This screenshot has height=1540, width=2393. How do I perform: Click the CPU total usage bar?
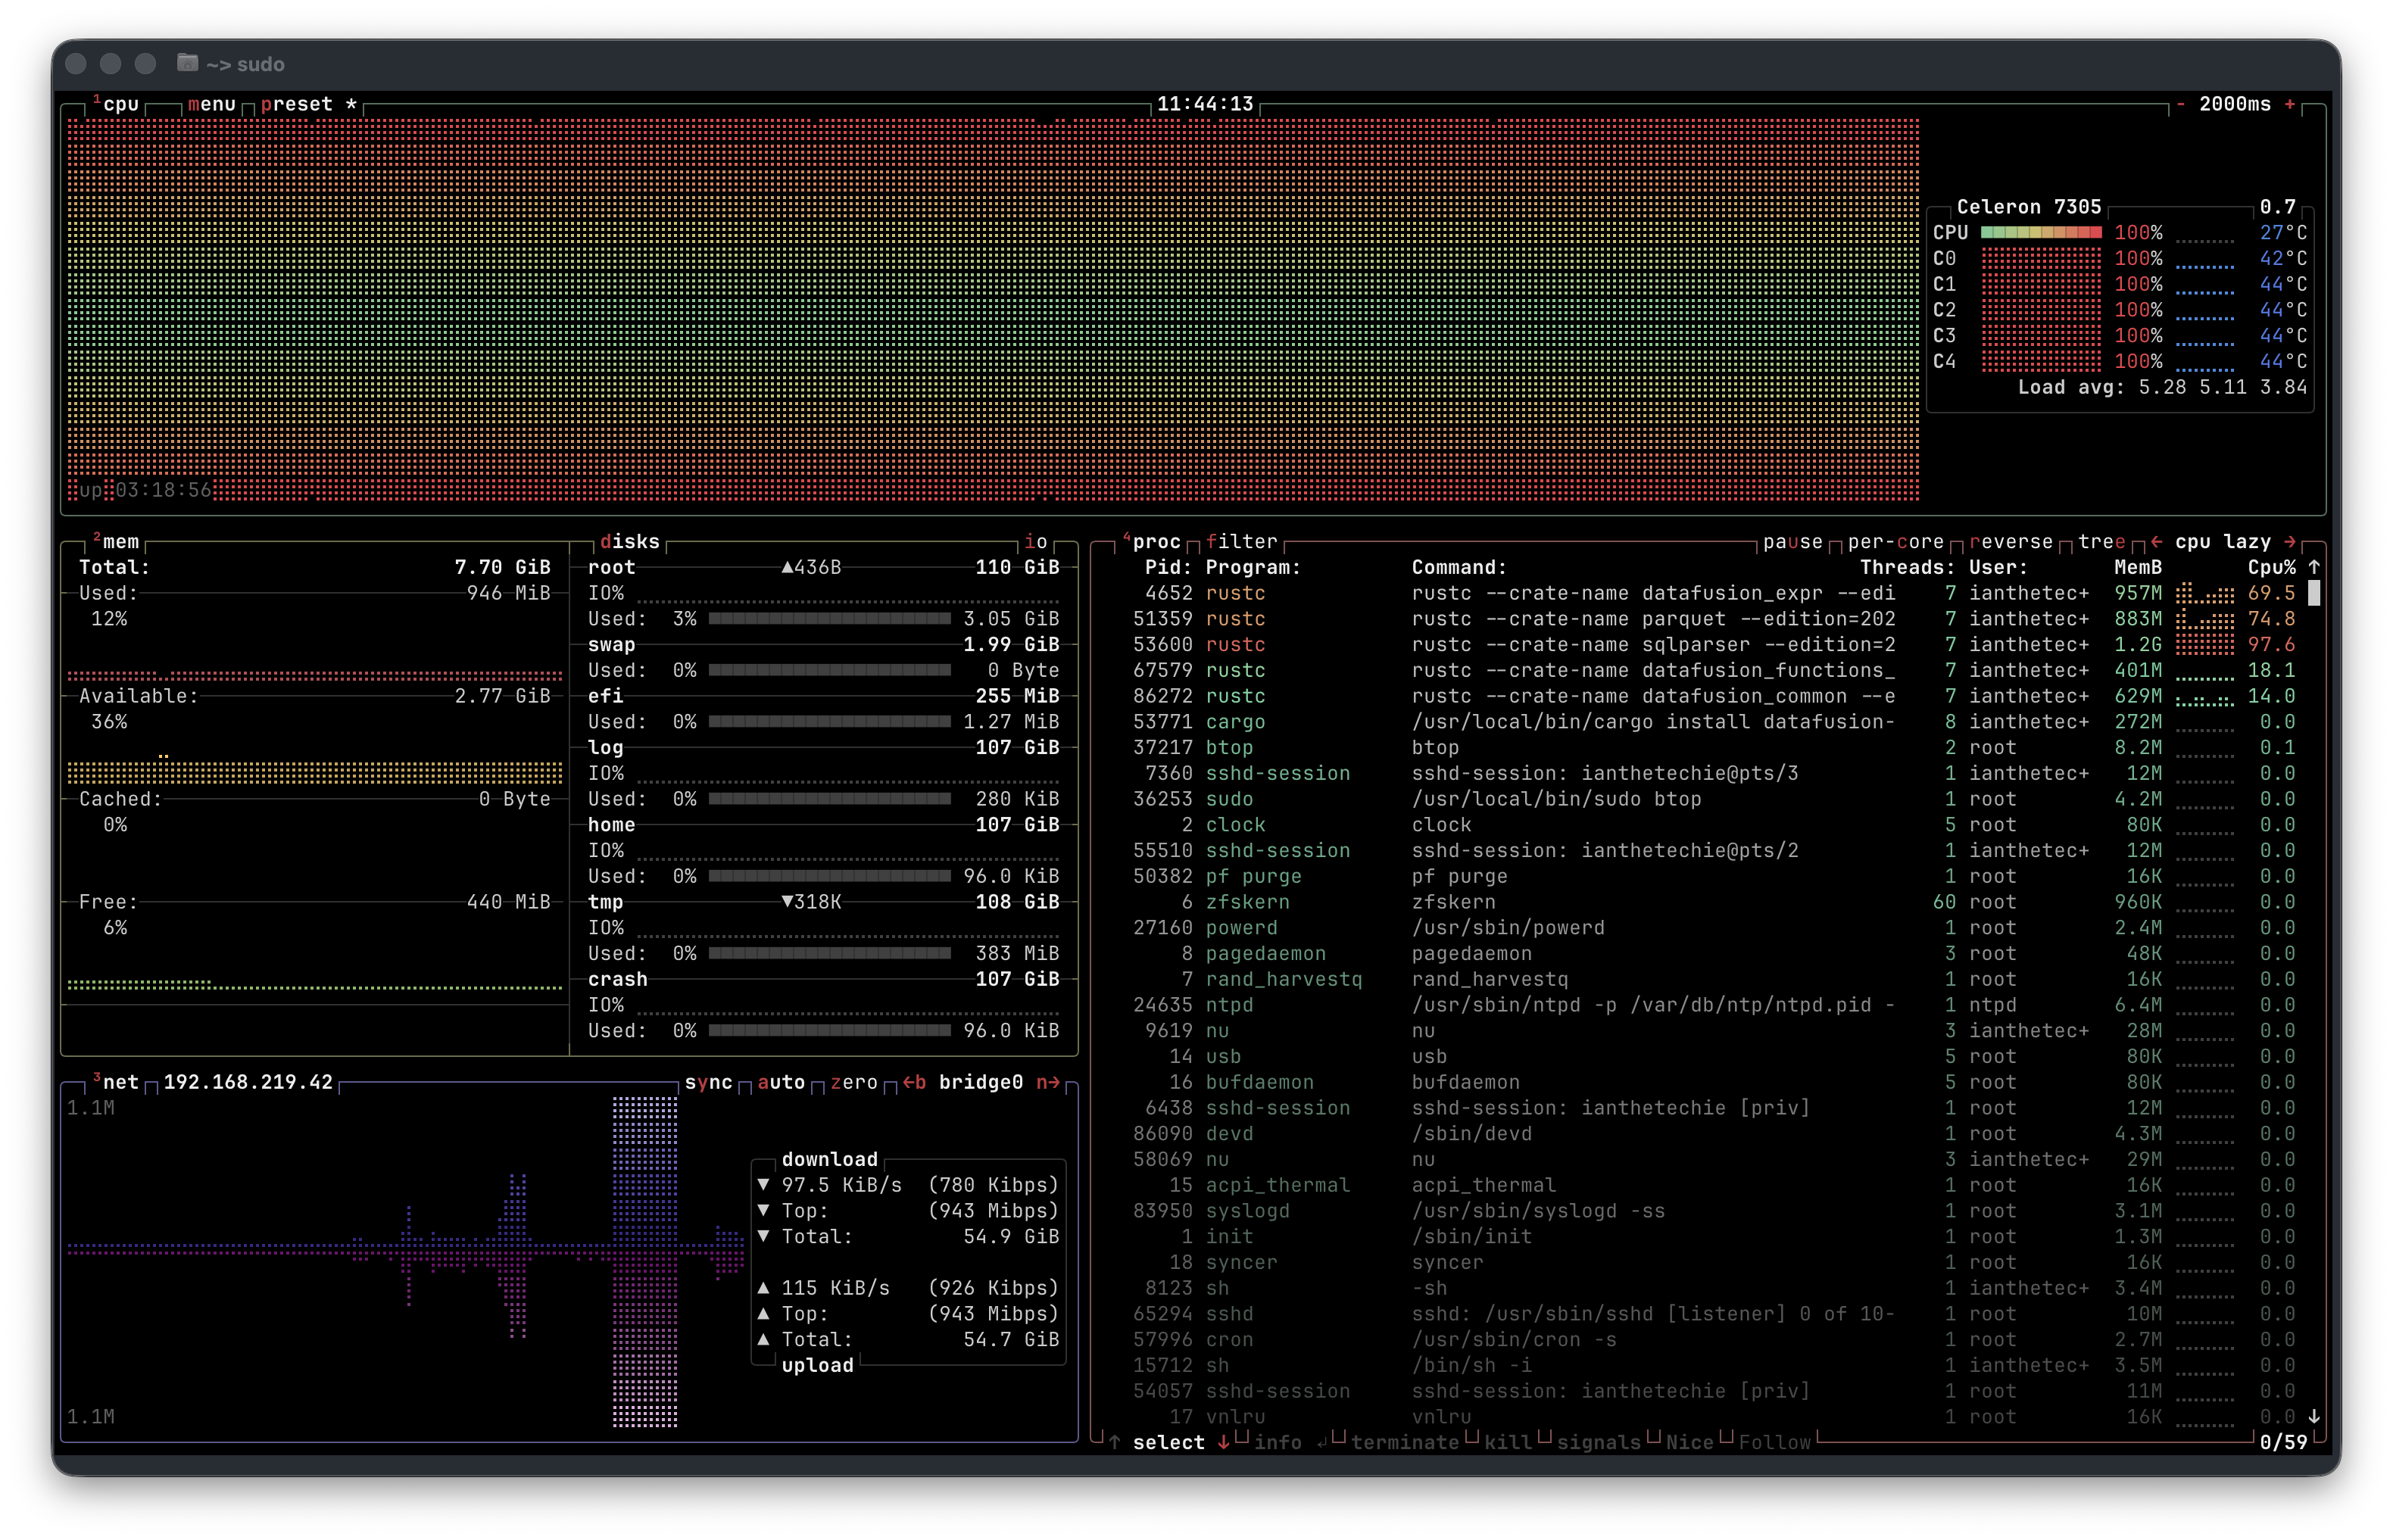click(2041, 233)
